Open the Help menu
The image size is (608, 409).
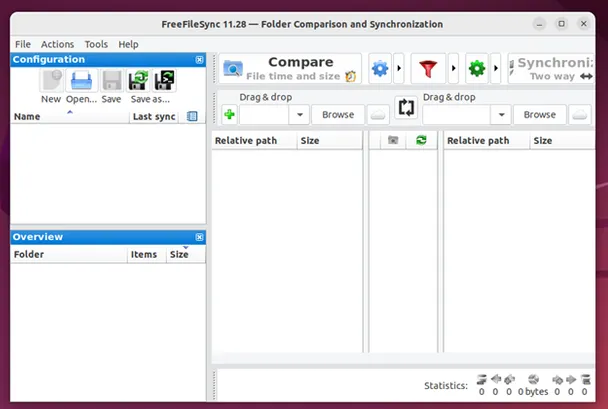point(128,44)
